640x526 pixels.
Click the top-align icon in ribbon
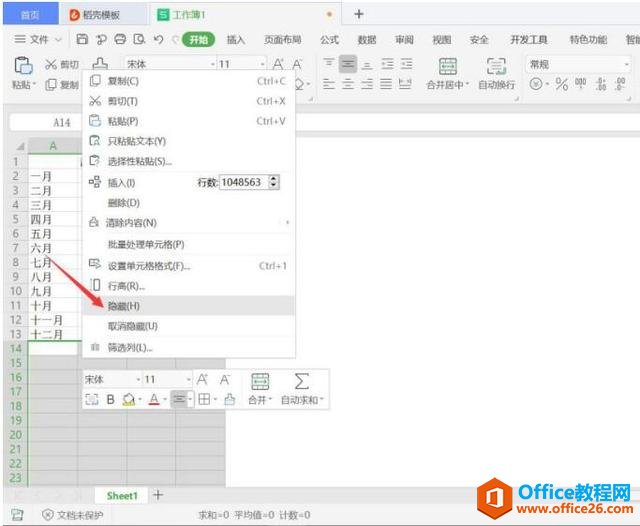click(329, 64)
